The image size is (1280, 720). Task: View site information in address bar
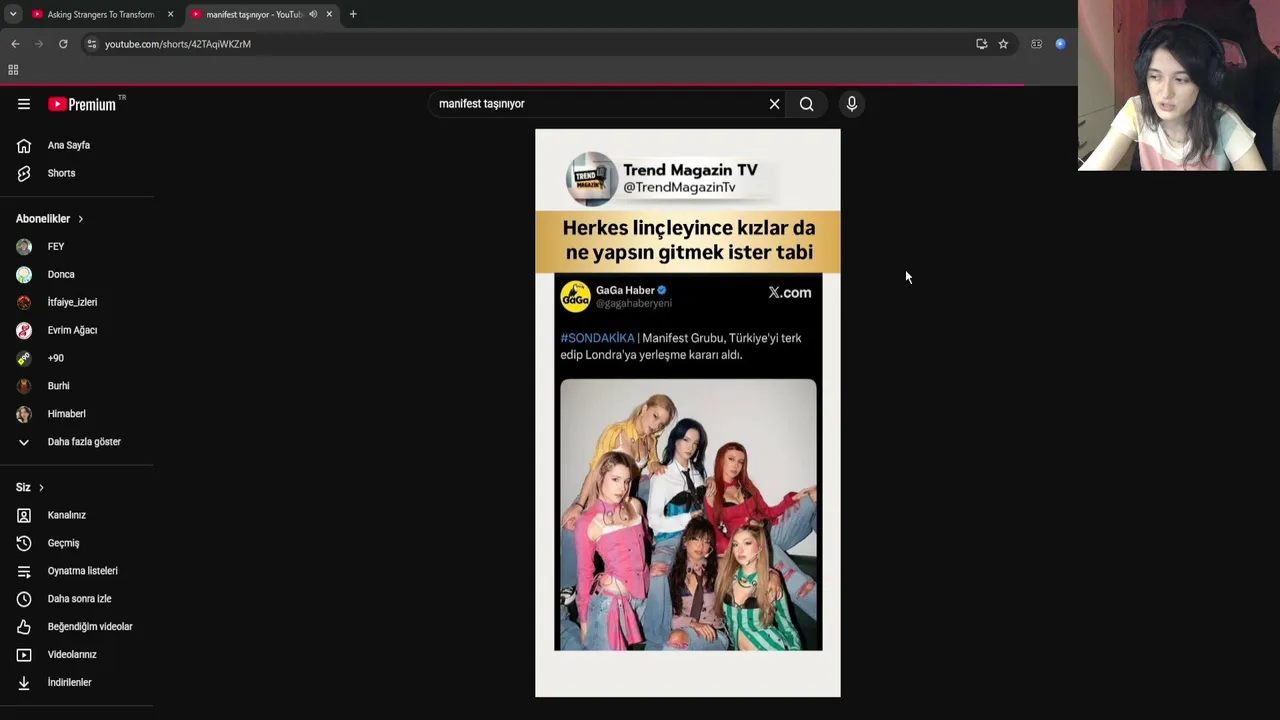[x=91, y=44]
